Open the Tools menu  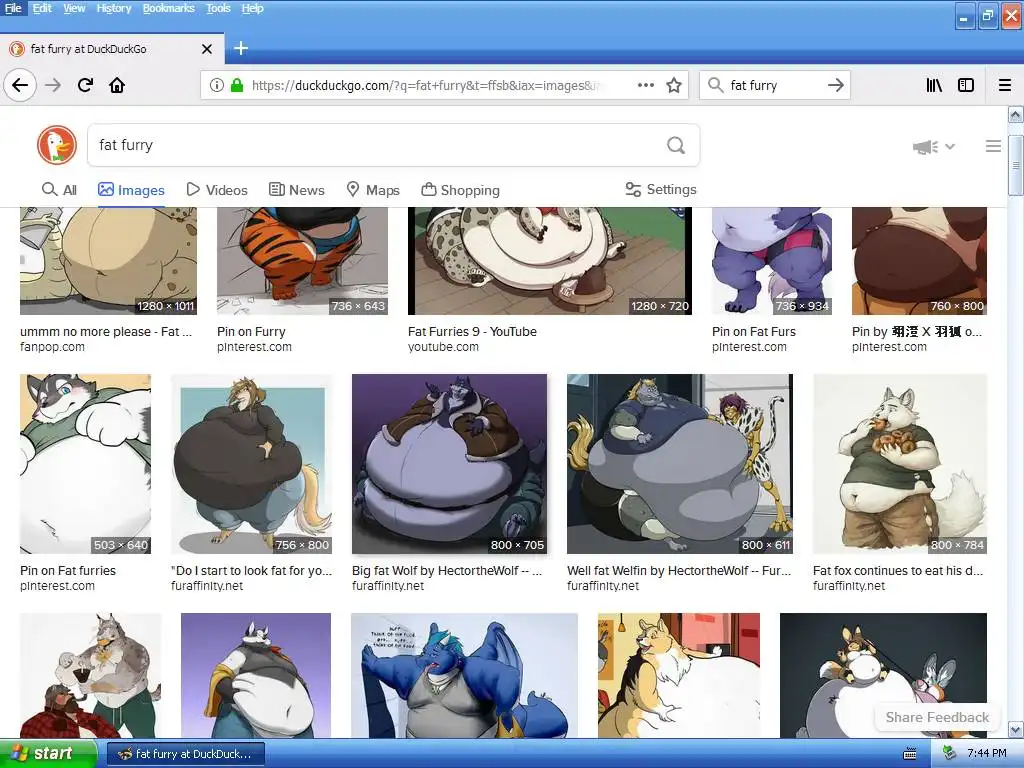[218, 8]
